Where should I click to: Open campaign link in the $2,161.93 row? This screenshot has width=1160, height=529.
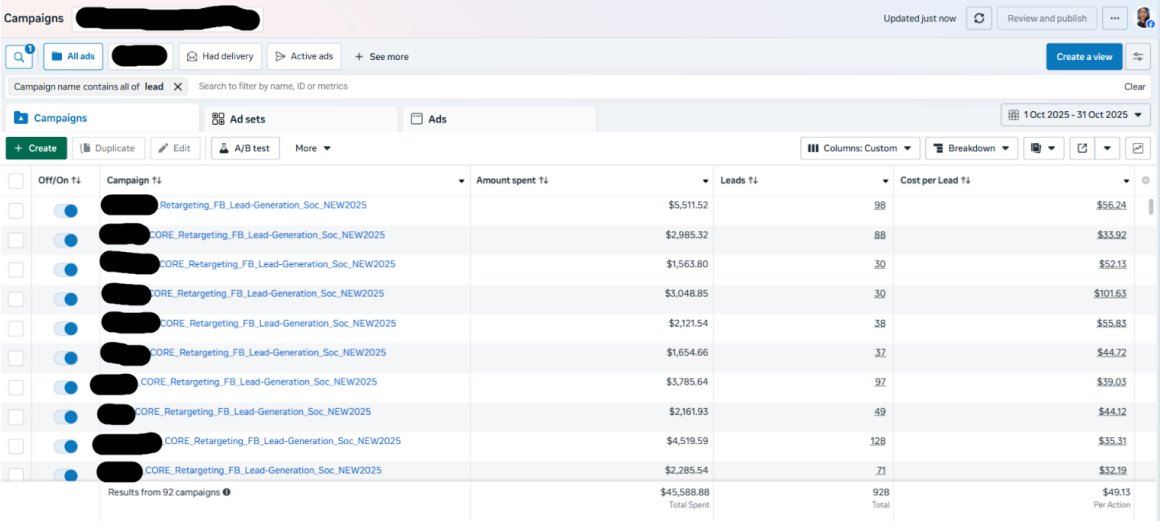[x=252, y=411]
